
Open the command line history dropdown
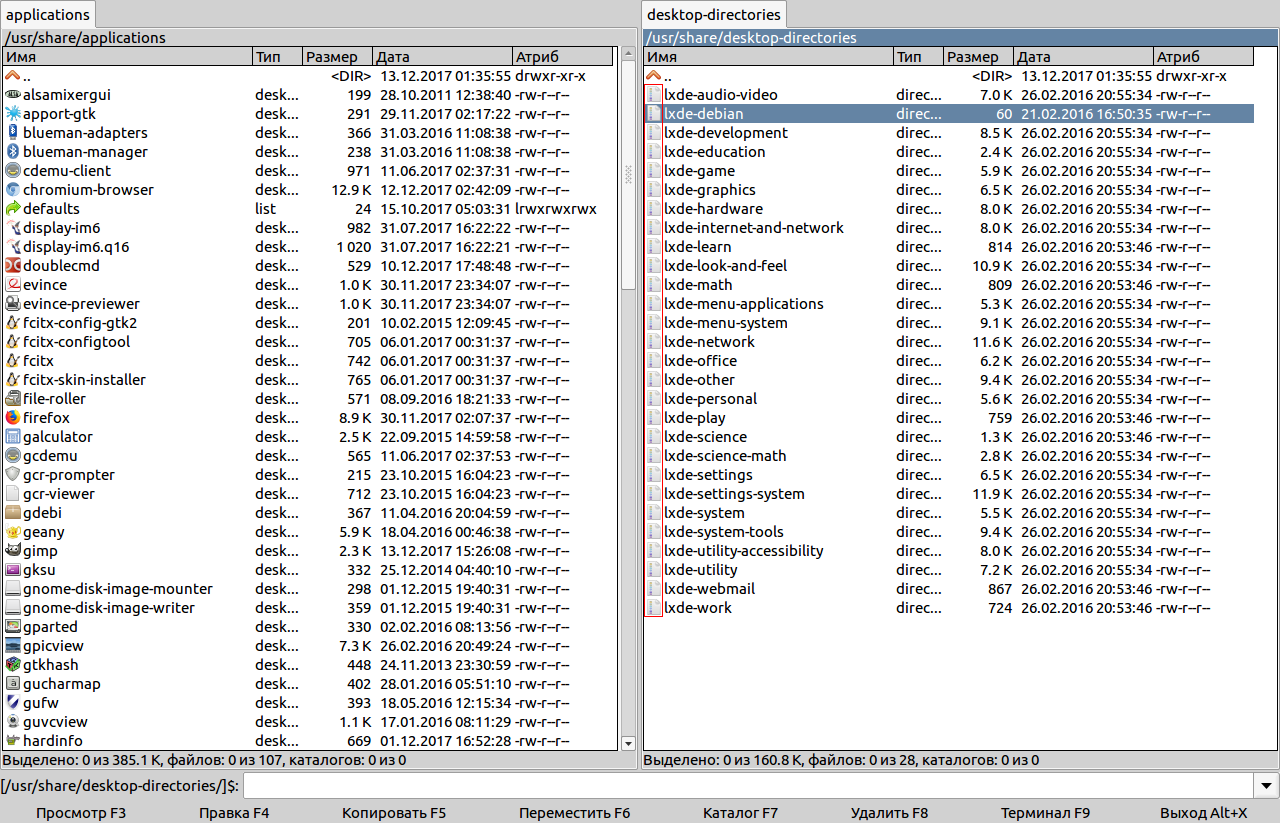coord(1267,786)
